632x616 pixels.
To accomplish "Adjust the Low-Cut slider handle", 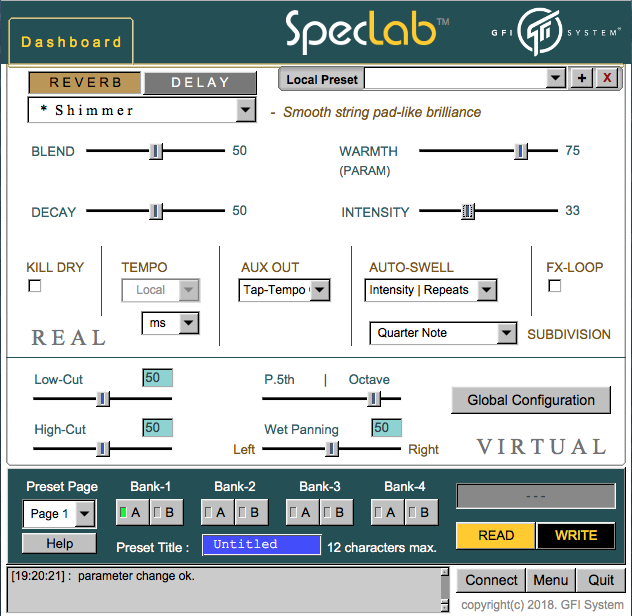I will 103,399.
